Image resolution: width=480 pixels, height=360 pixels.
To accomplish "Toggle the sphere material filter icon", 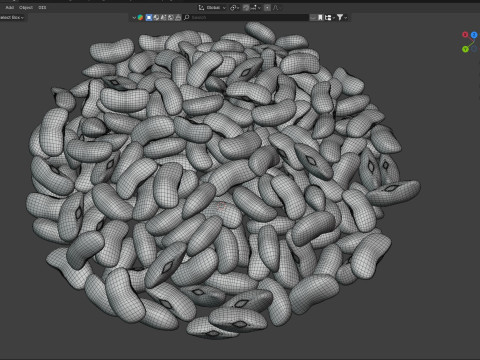I will [156, 17].
